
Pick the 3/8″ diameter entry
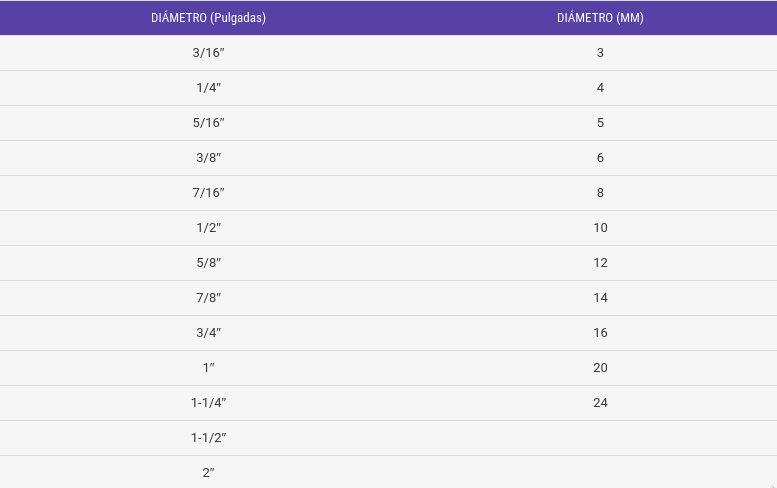pos(208,158)
